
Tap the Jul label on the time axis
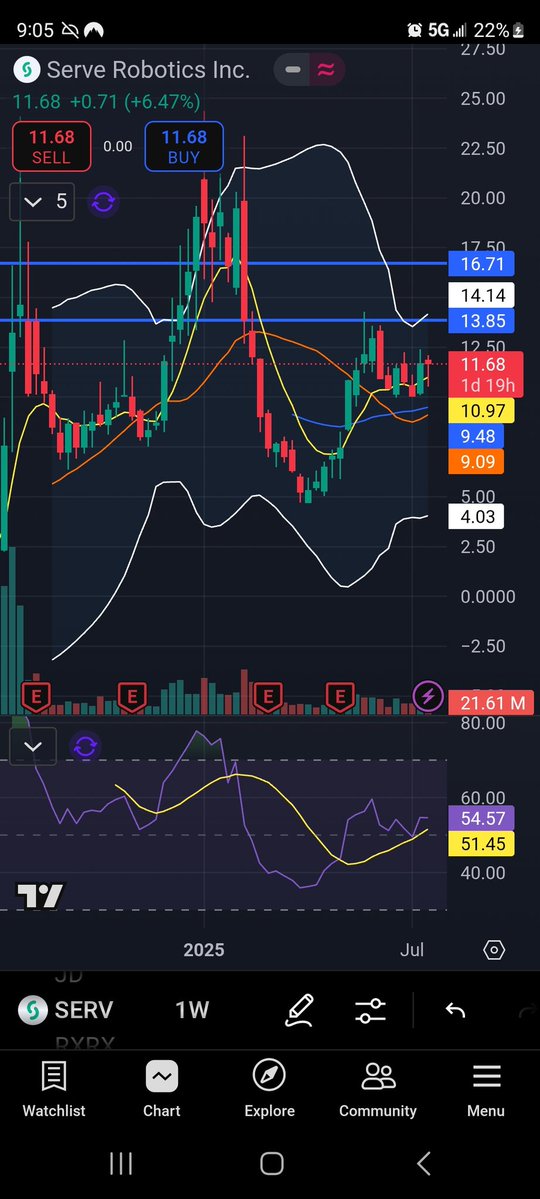[x=412, y=950]
